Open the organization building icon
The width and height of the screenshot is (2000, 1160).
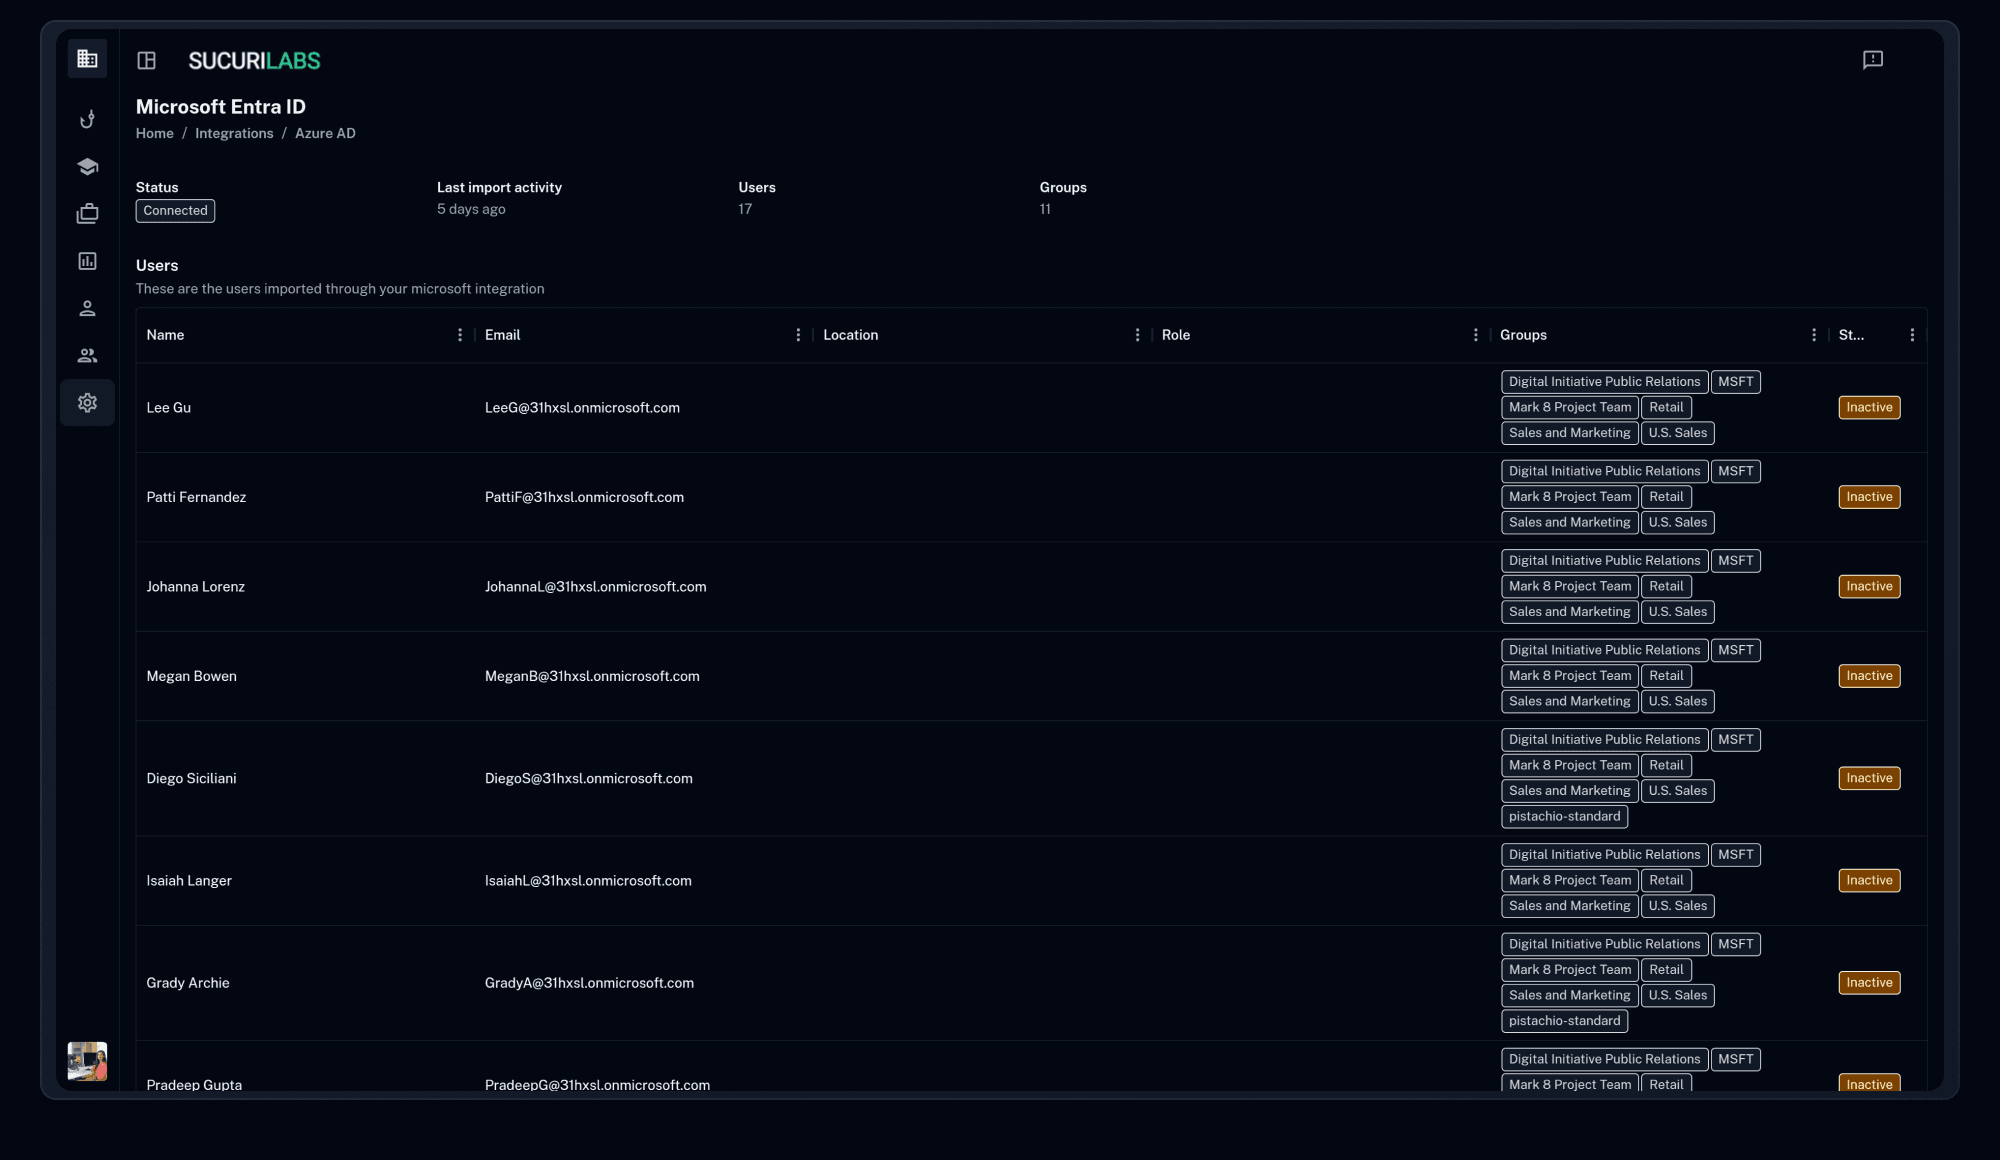(x=87, y=59)
